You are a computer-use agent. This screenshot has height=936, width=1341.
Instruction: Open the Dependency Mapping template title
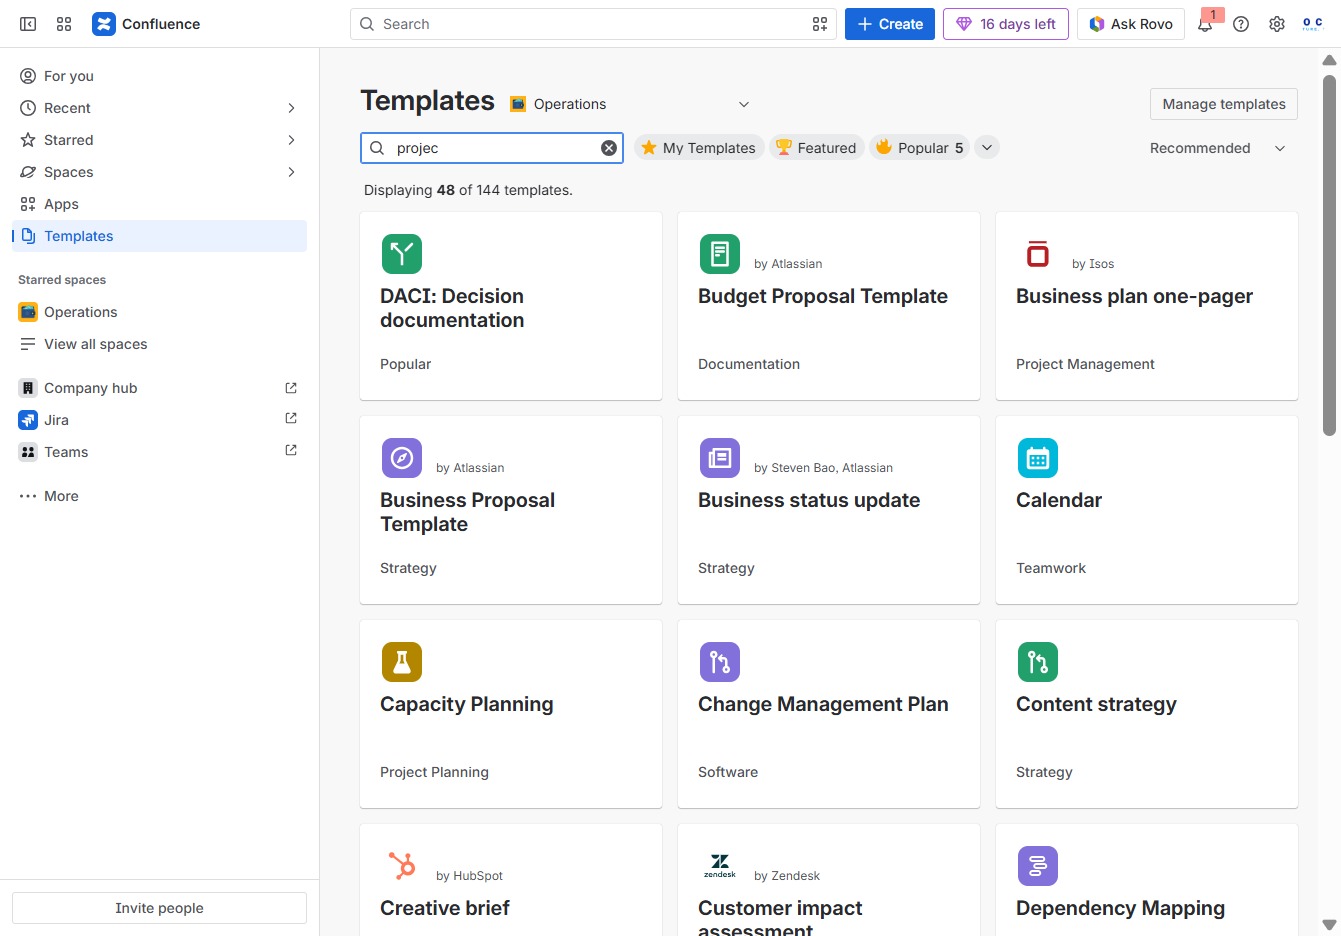1120,908
